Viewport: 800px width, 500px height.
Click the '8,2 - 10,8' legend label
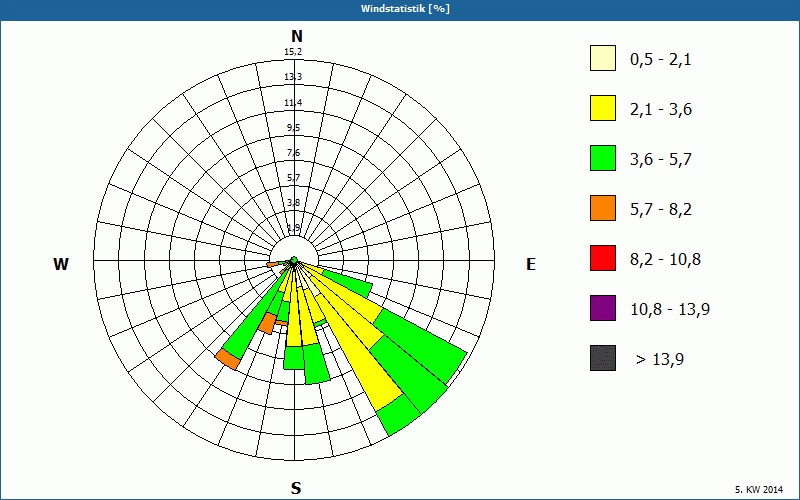[x=666, y=260]
